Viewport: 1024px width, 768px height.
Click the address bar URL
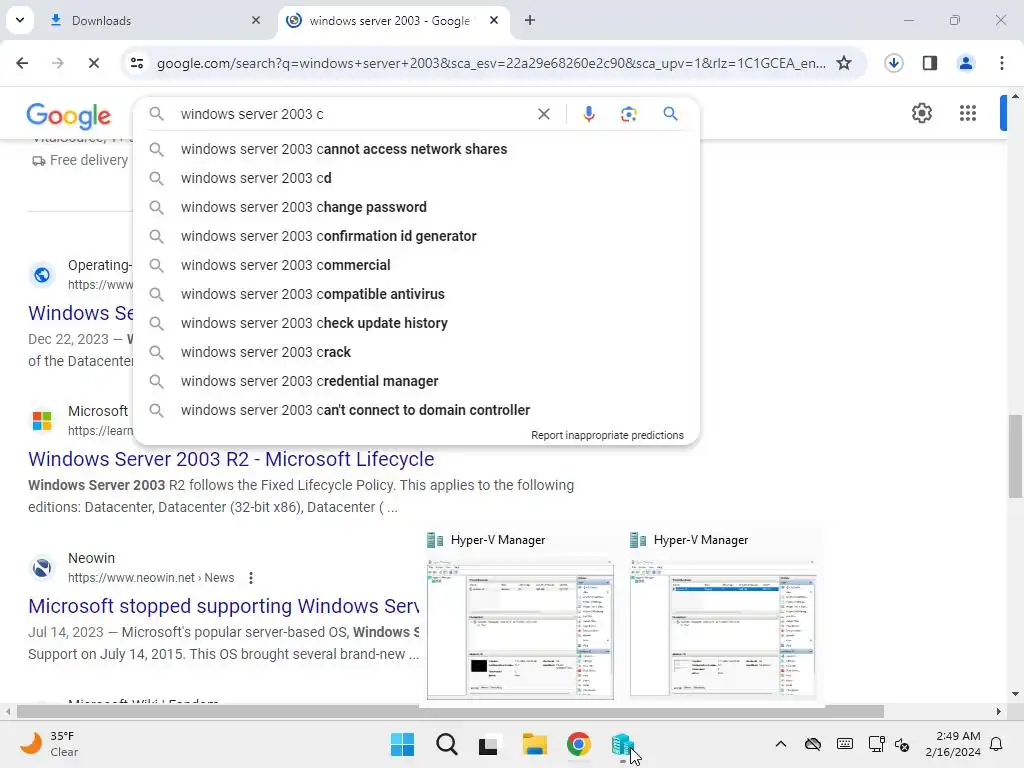[x=491, y=63]
